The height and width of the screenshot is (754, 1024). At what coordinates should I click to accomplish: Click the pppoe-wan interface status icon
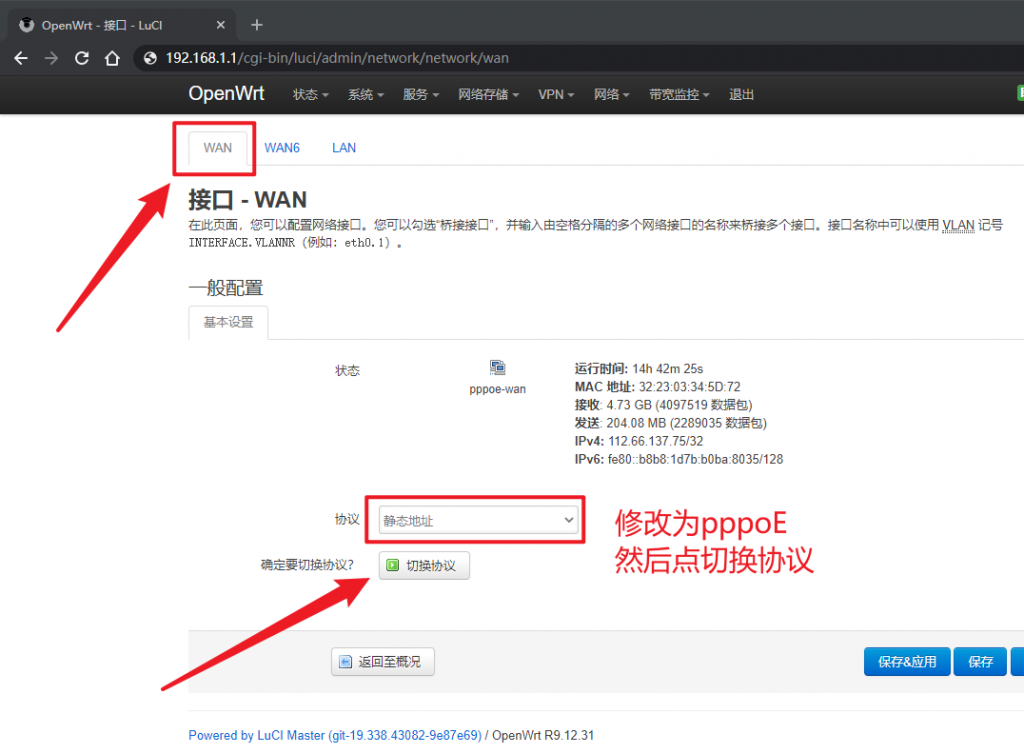click(x=498, y=368)
